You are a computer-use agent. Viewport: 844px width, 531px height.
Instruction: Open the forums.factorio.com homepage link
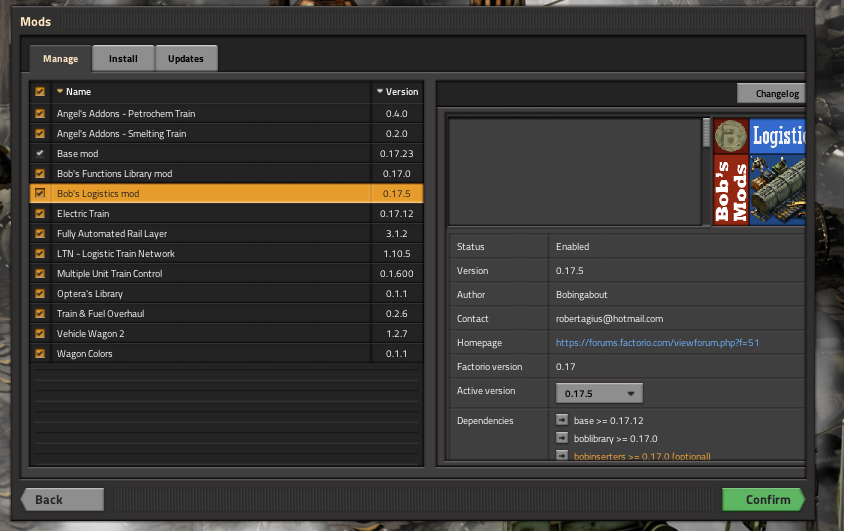click(x=657, y=343)
